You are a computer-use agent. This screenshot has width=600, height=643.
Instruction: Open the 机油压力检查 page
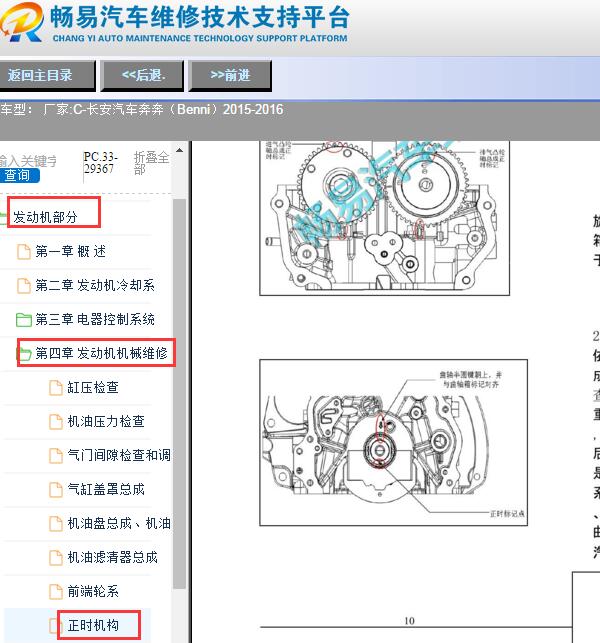tap(106, 422)
